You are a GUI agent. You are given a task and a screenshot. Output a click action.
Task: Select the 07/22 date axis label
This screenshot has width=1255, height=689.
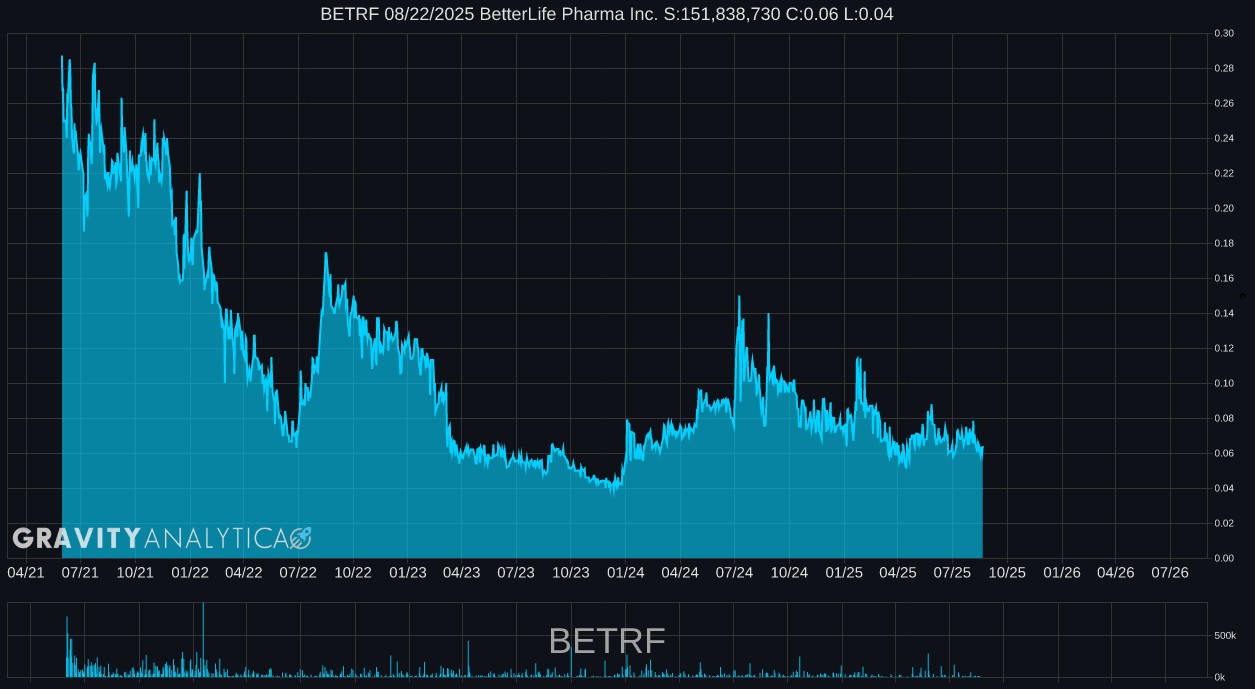pyautogui.click(x=298, y=573)
